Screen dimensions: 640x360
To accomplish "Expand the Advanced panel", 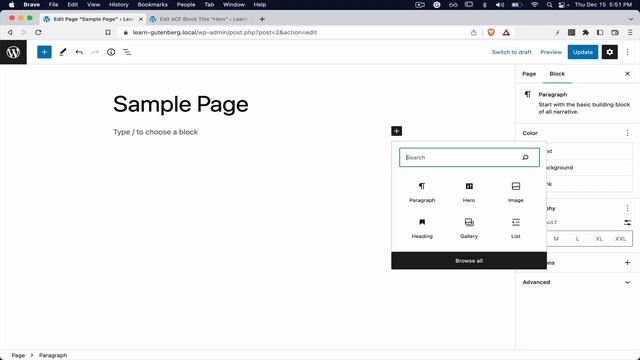I will point(577,282).
